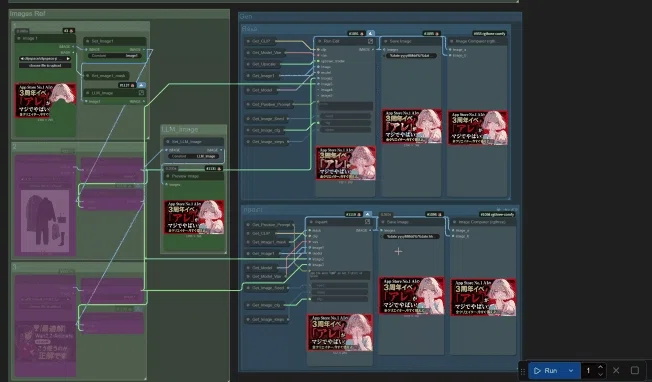Click the Image 1 node preview thumbnail
The height and width of the screenshot is (382, 652).
45,100
